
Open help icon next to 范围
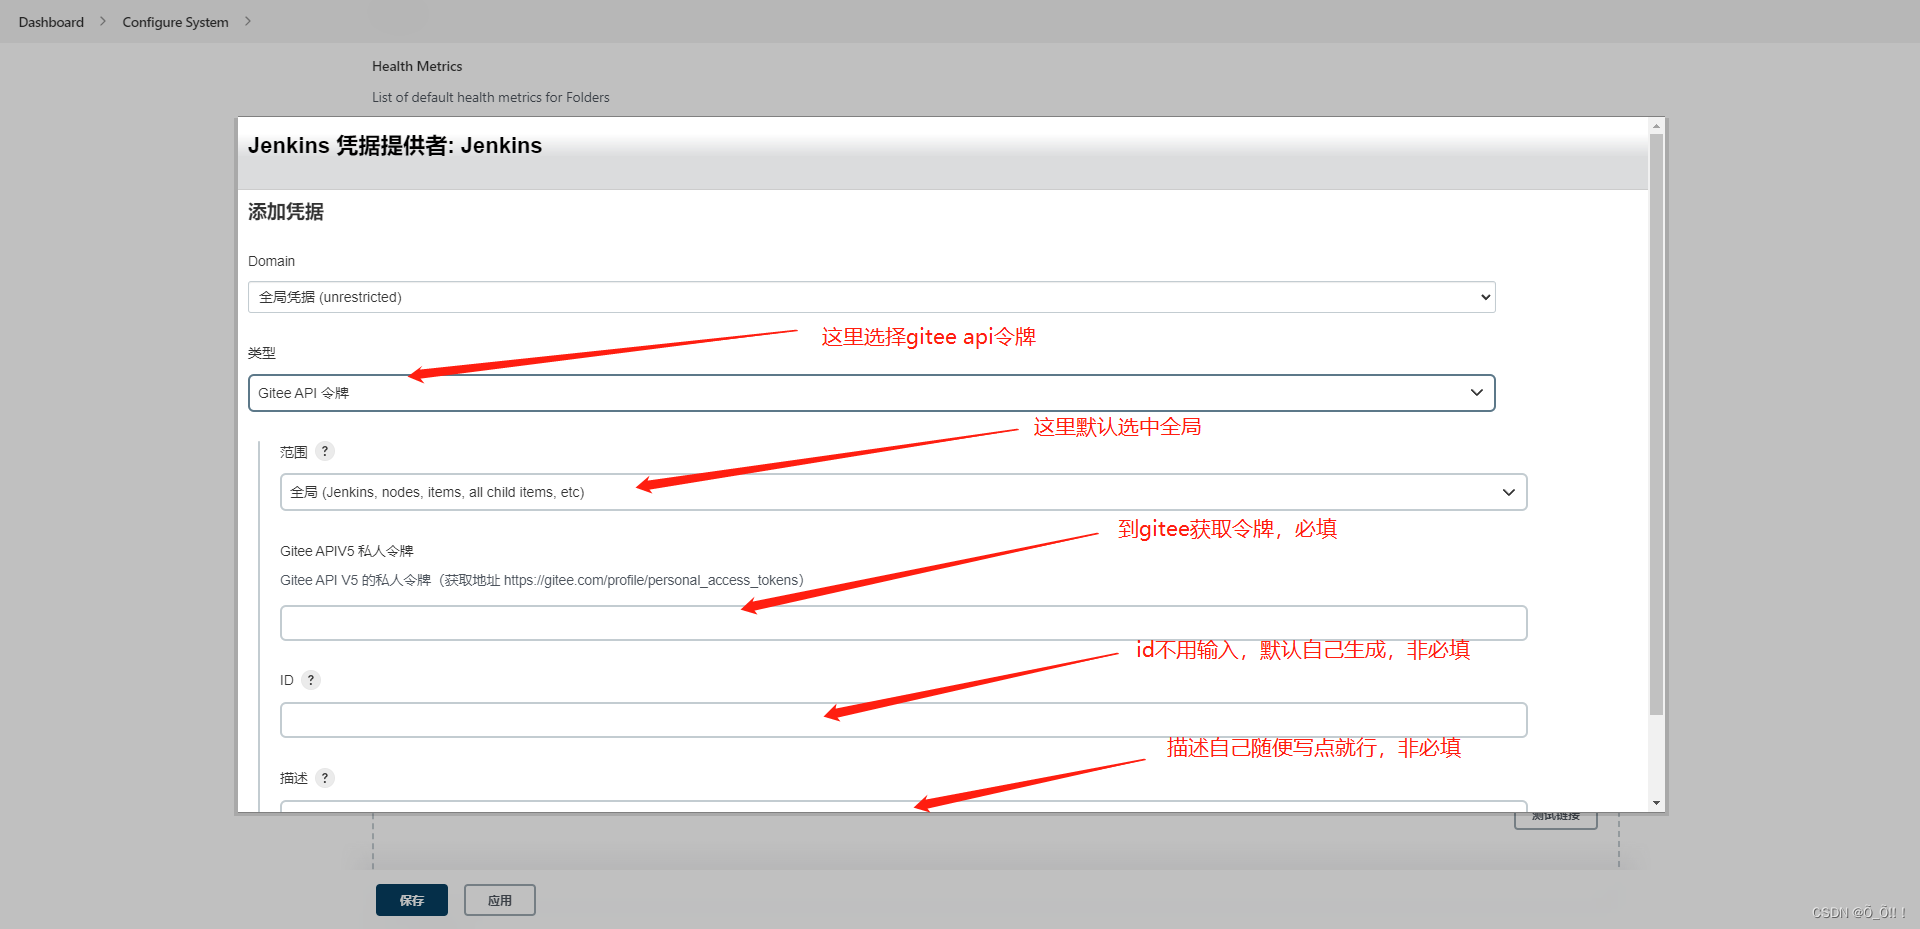coord(325,451)
